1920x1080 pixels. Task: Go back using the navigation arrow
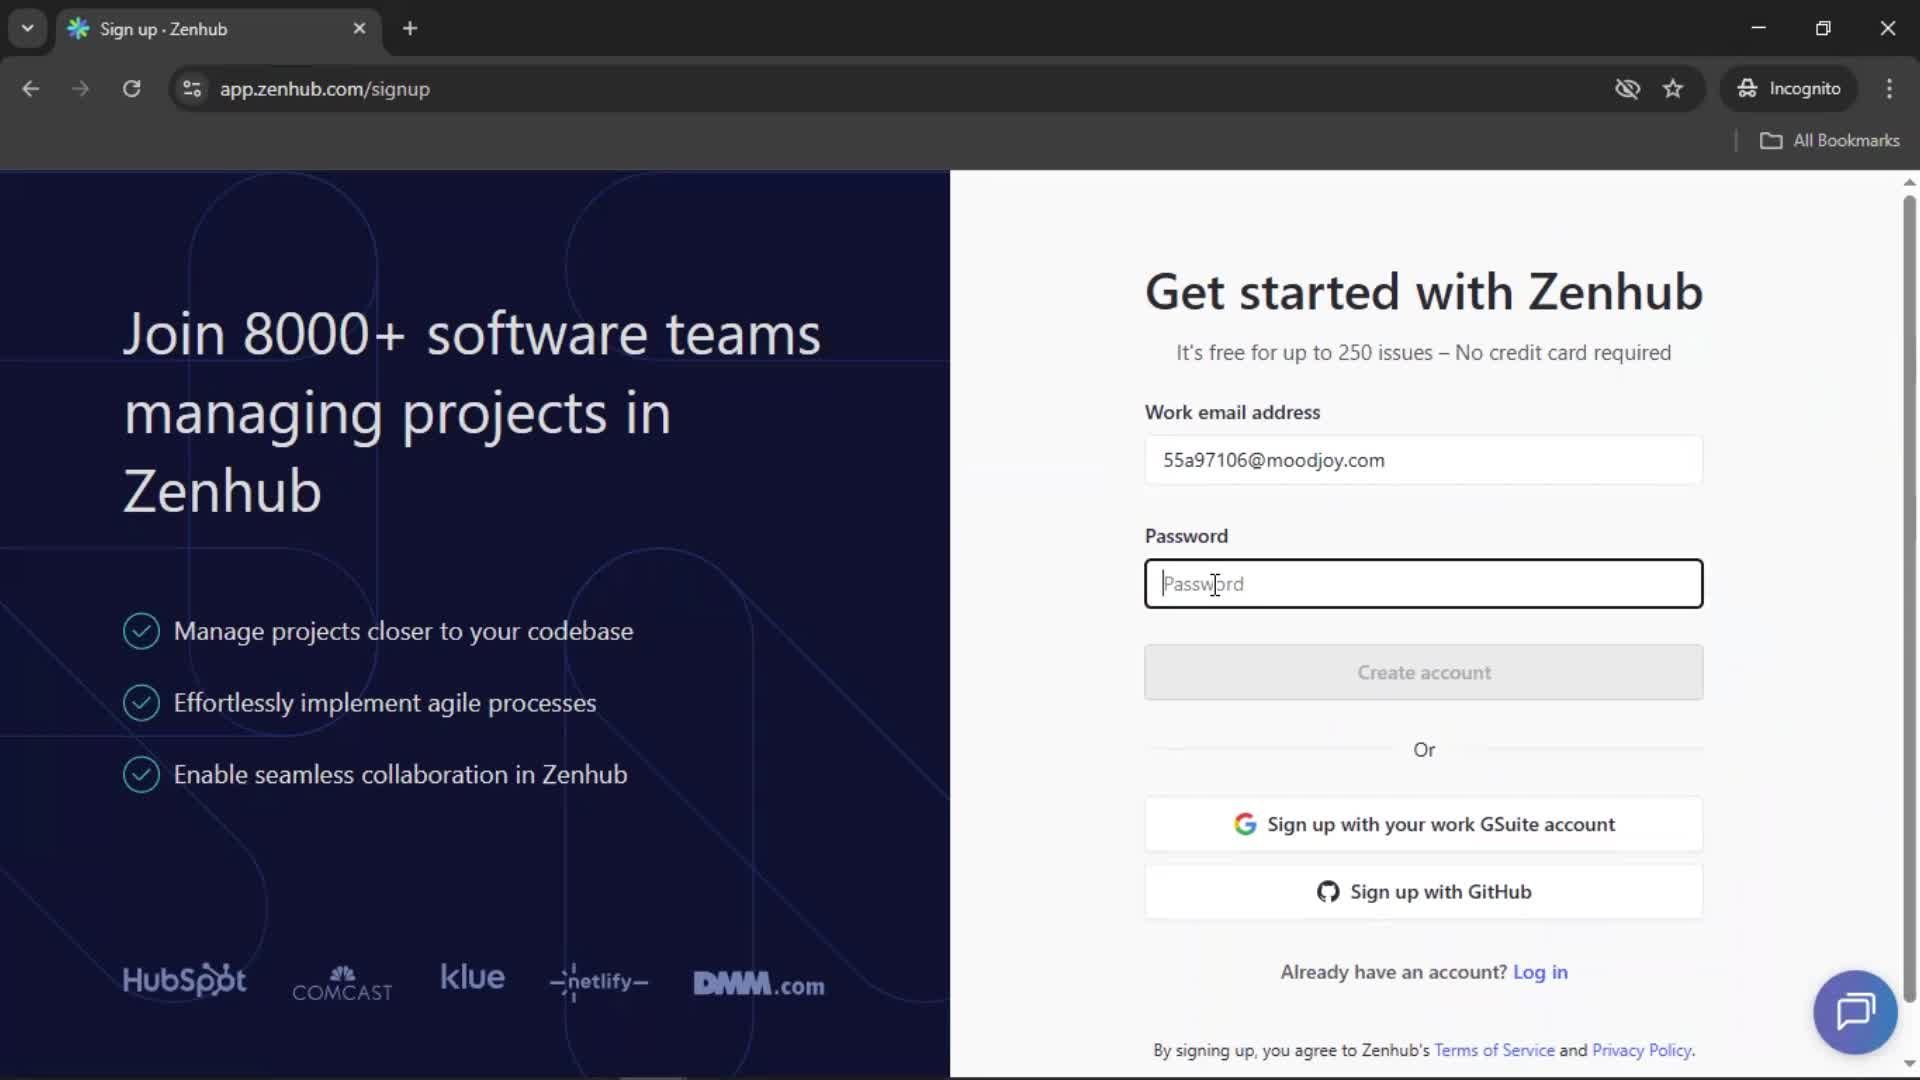click(30, 89)
